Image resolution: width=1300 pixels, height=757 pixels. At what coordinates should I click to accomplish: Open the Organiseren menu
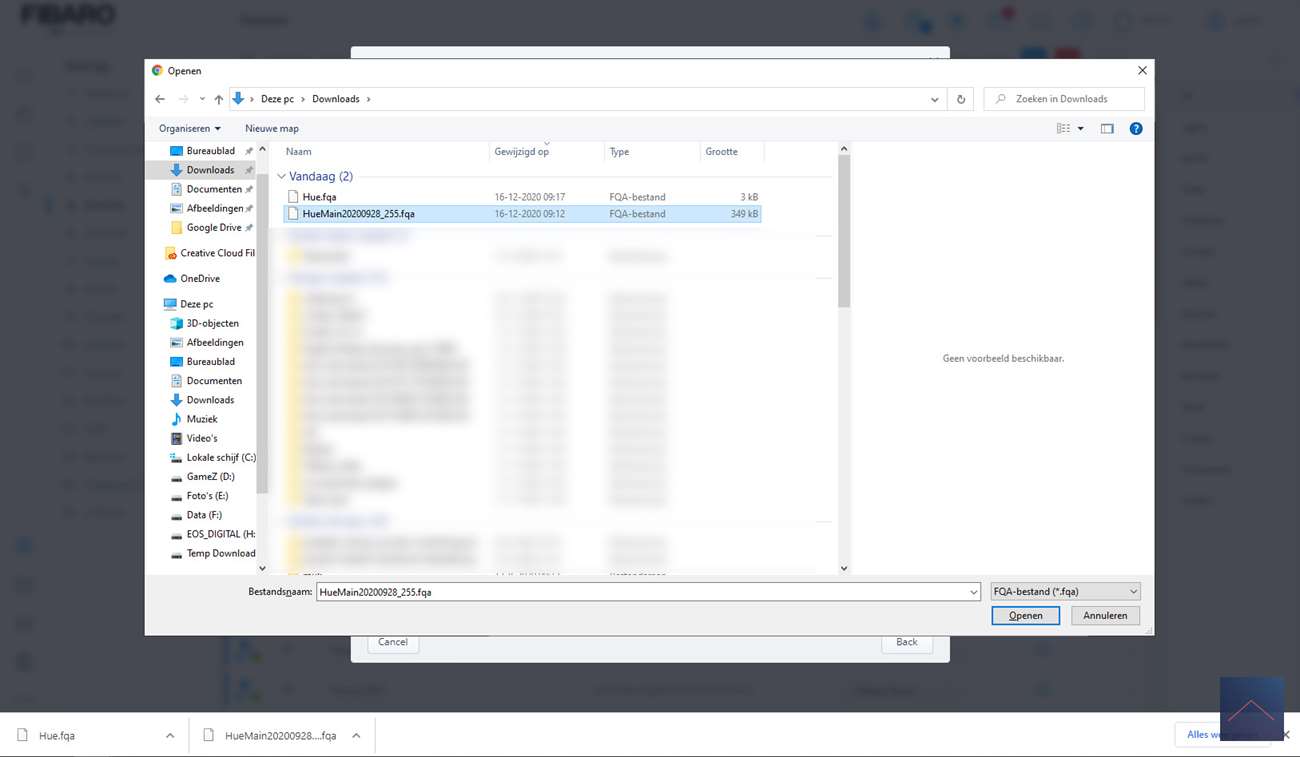189,129
